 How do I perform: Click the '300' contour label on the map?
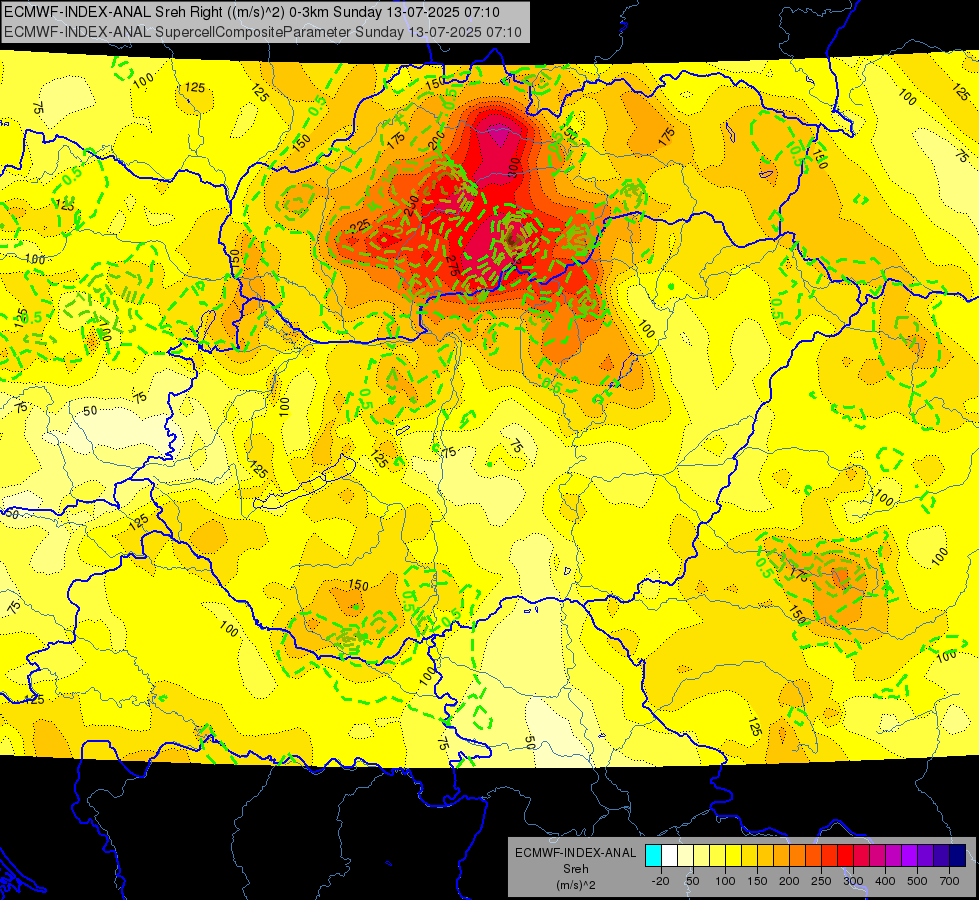(513, 167)
